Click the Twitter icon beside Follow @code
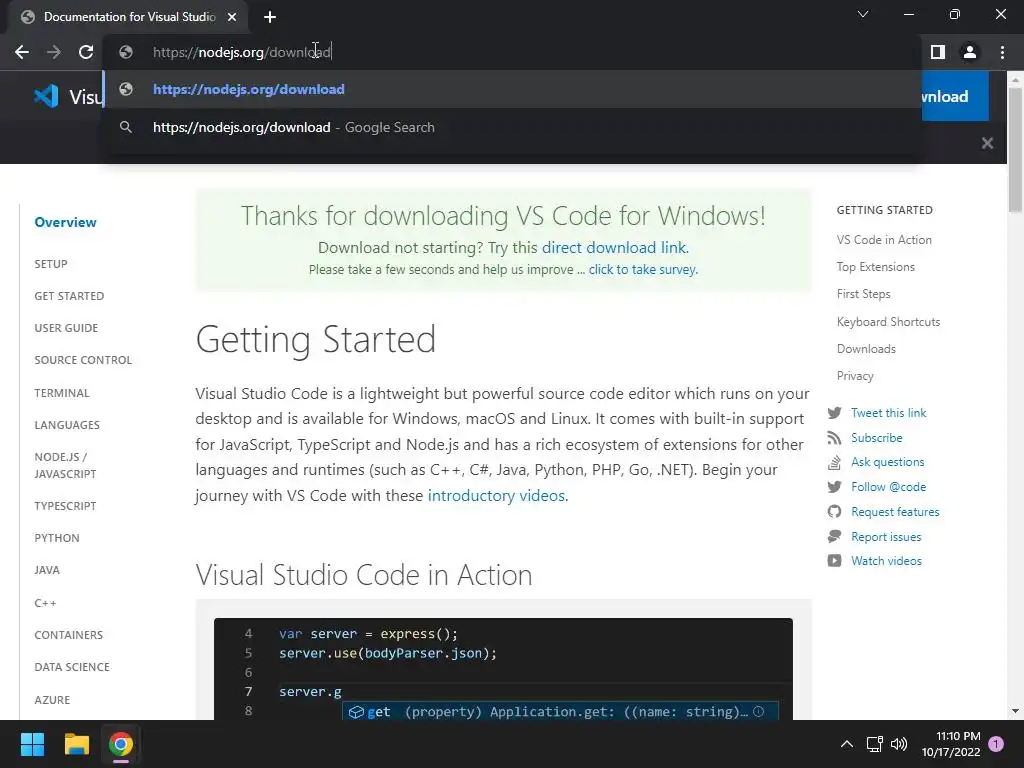Screen dimensions: 1024x768 point(834,487)
